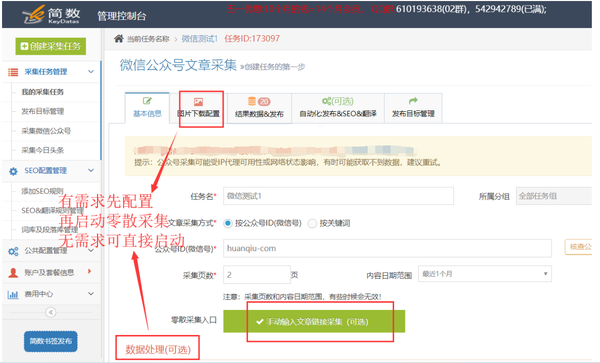The height and width of the screenshot is (363, 600).
Task: Click the 微信测试1 breadcrumb link
Action: pos(199,39)
